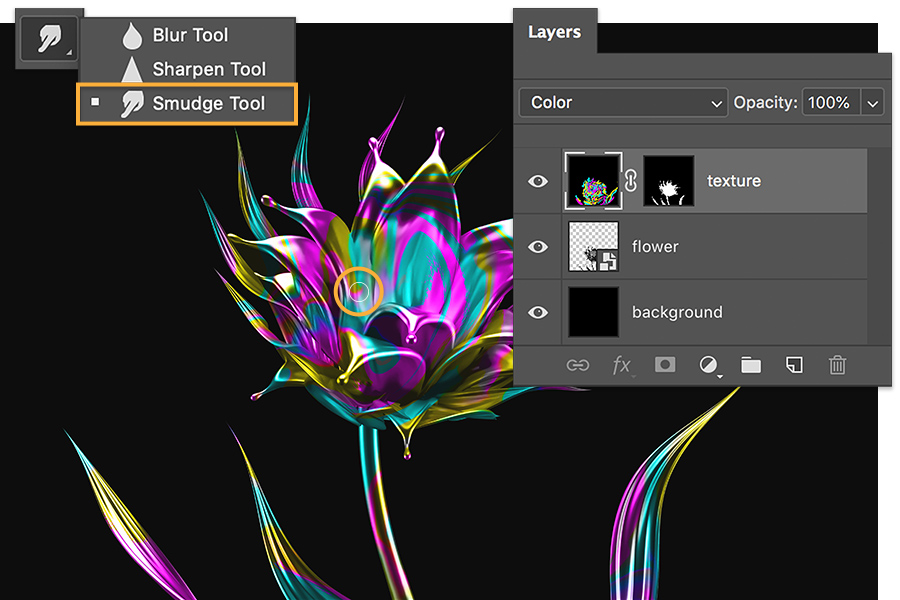Hide the background layer

pyautogui.click(x=538, y=312)
